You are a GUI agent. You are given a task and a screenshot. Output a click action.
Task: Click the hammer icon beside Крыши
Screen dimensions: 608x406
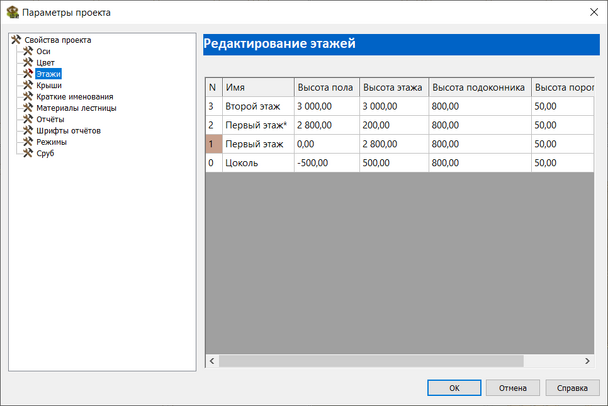click(x=28, y=85)
